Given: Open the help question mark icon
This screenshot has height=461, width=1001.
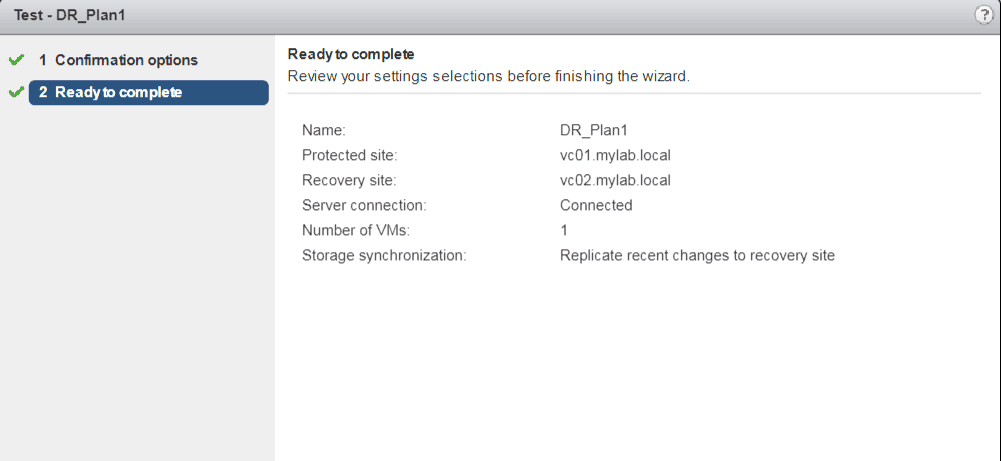Looking at the screenshot, I should click(x=983, y=16).
